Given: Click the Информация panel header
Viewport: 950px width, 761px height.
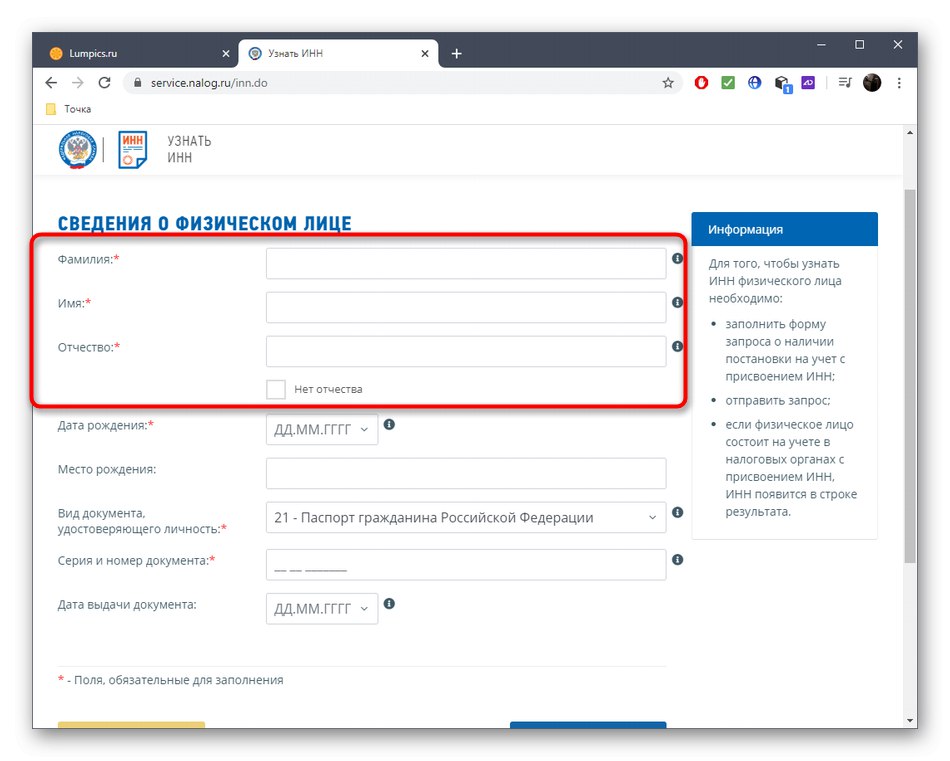Looking at the screenshot, I should click(784, 229).
